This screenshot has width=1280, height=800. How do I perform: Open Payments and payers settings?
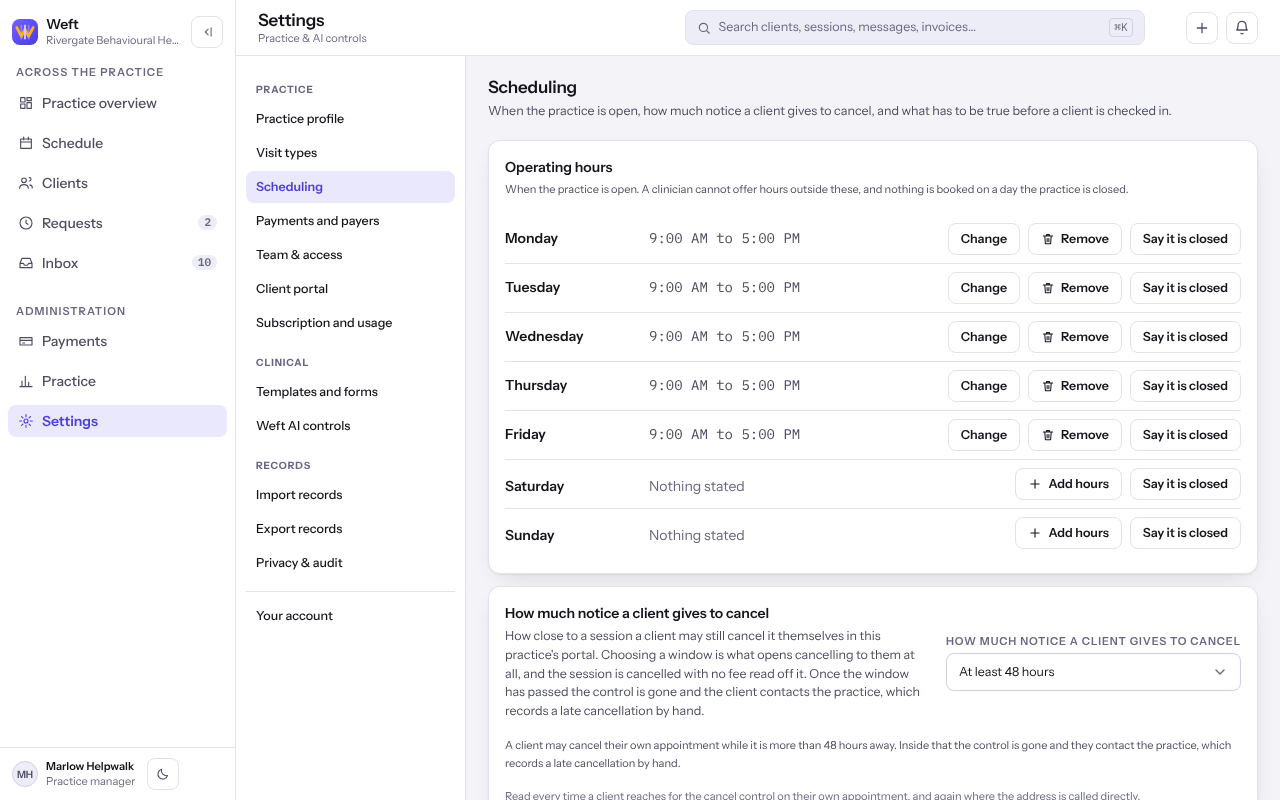tap(350, 221)
